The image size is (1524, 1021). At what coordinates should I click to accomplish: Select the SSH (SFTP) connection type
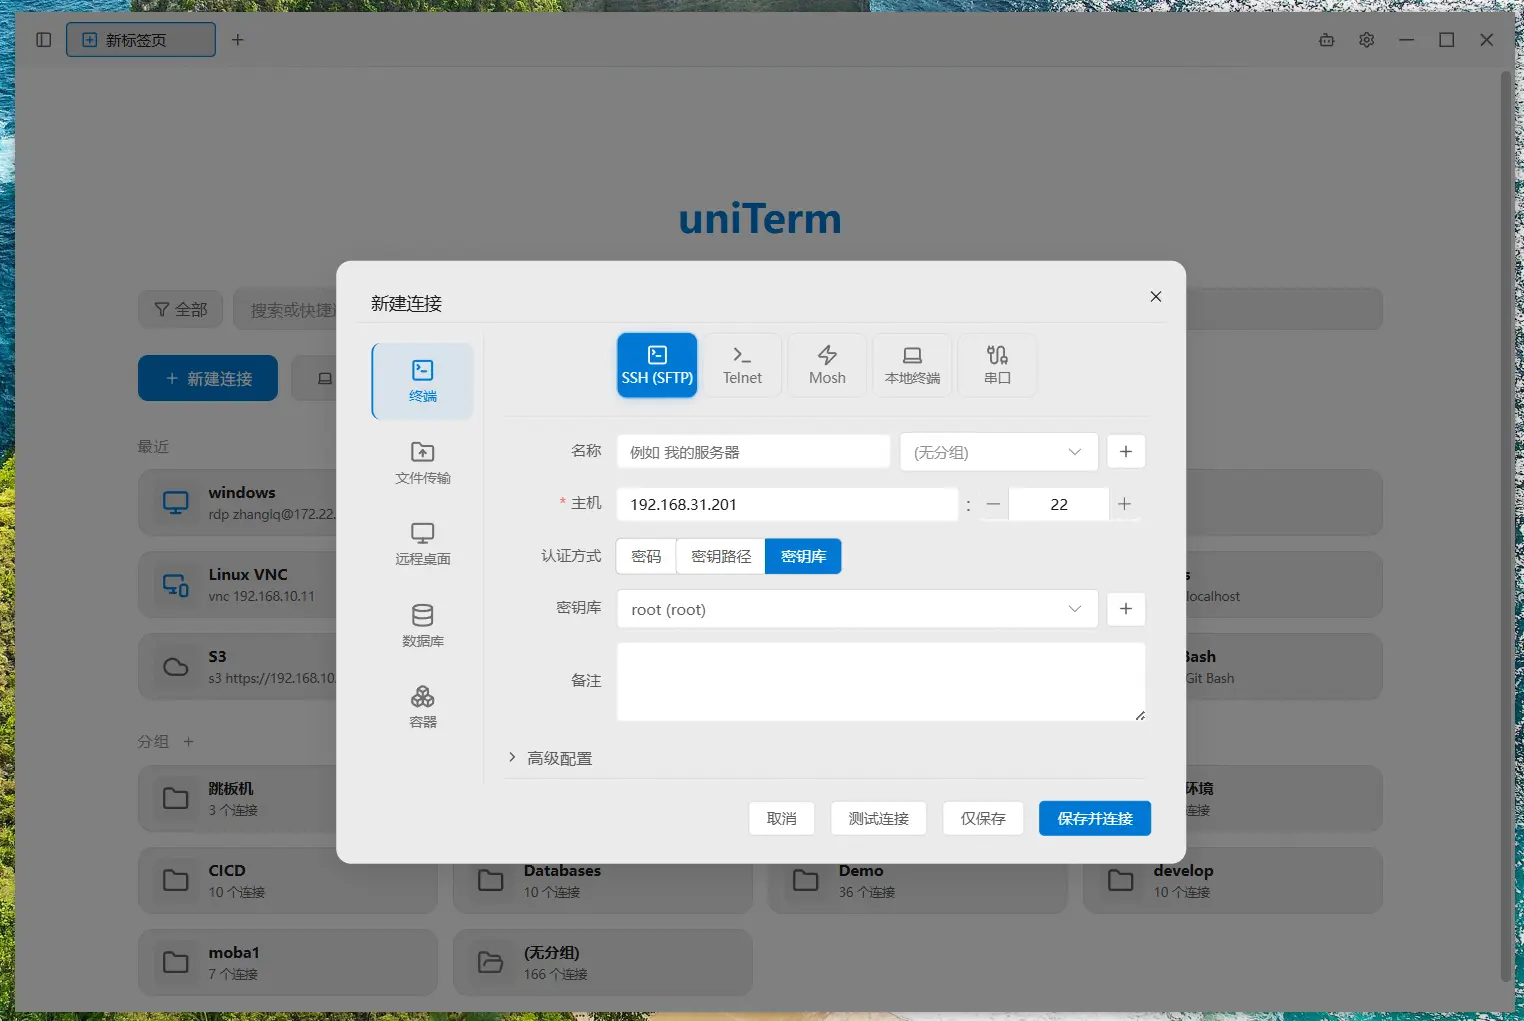click(x=657, y=365)
